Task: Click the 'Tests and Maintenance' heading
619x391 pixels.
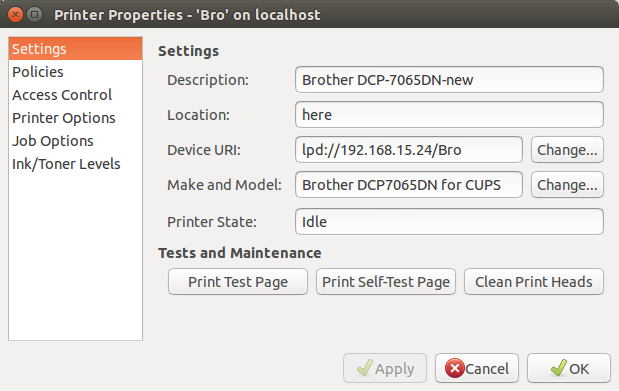Action: (x=240, y=253)
